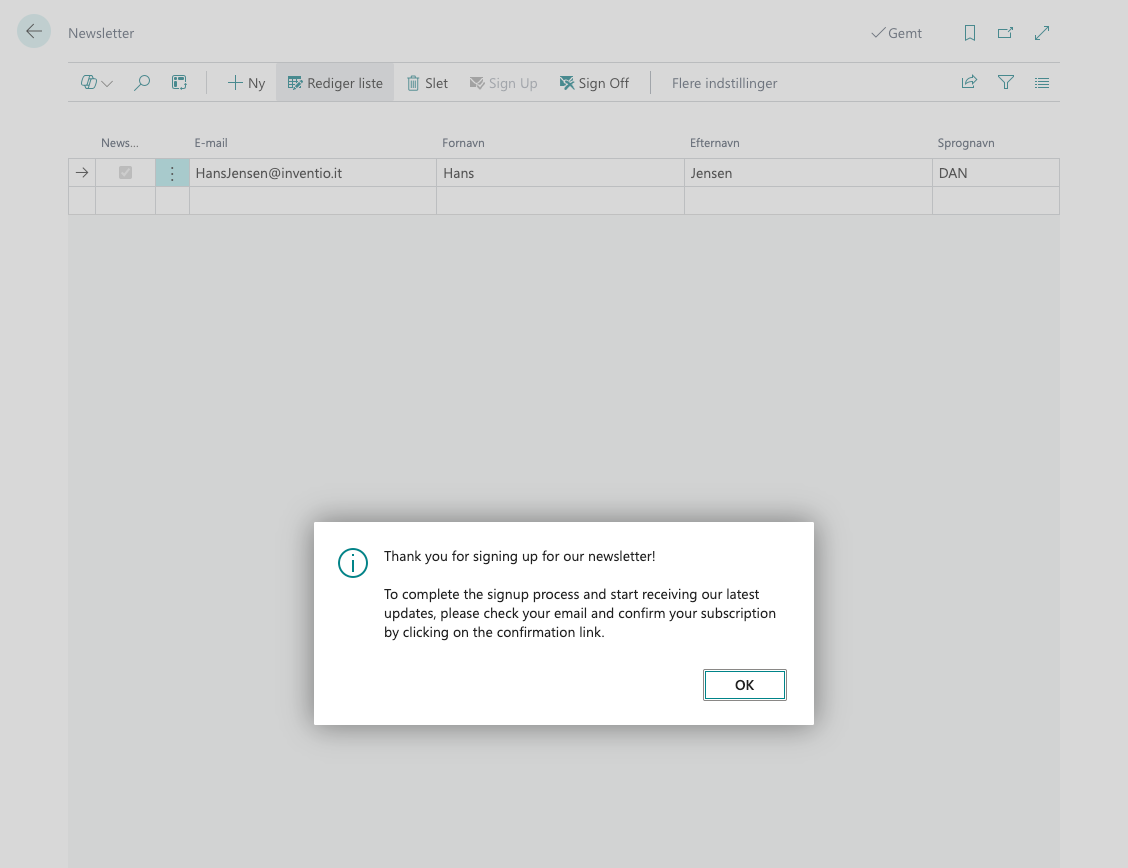This screenshot has height=868, width=1128.
Task: Open the search magnifier icon
Action: [142, 83]
